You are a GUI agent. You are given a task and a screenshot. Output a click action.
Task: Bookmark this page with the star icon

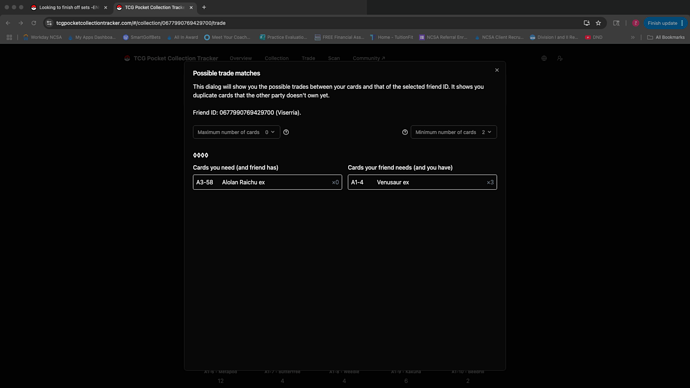point(598,23)
